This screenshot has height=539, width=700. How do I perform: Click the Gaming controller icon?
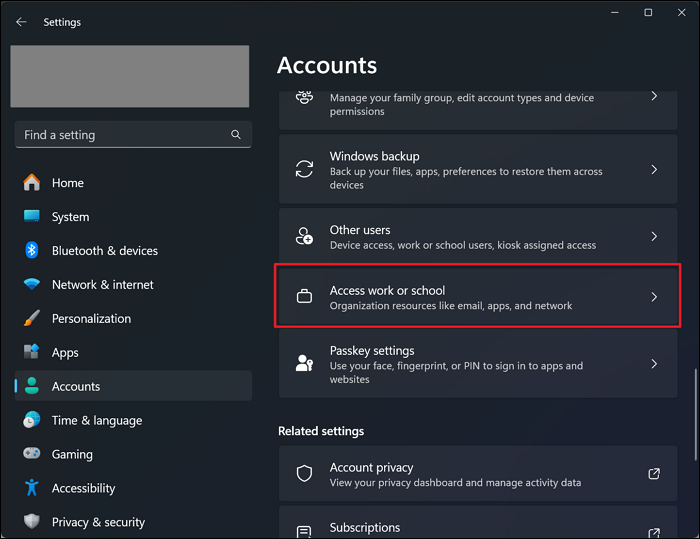[32, 455]
